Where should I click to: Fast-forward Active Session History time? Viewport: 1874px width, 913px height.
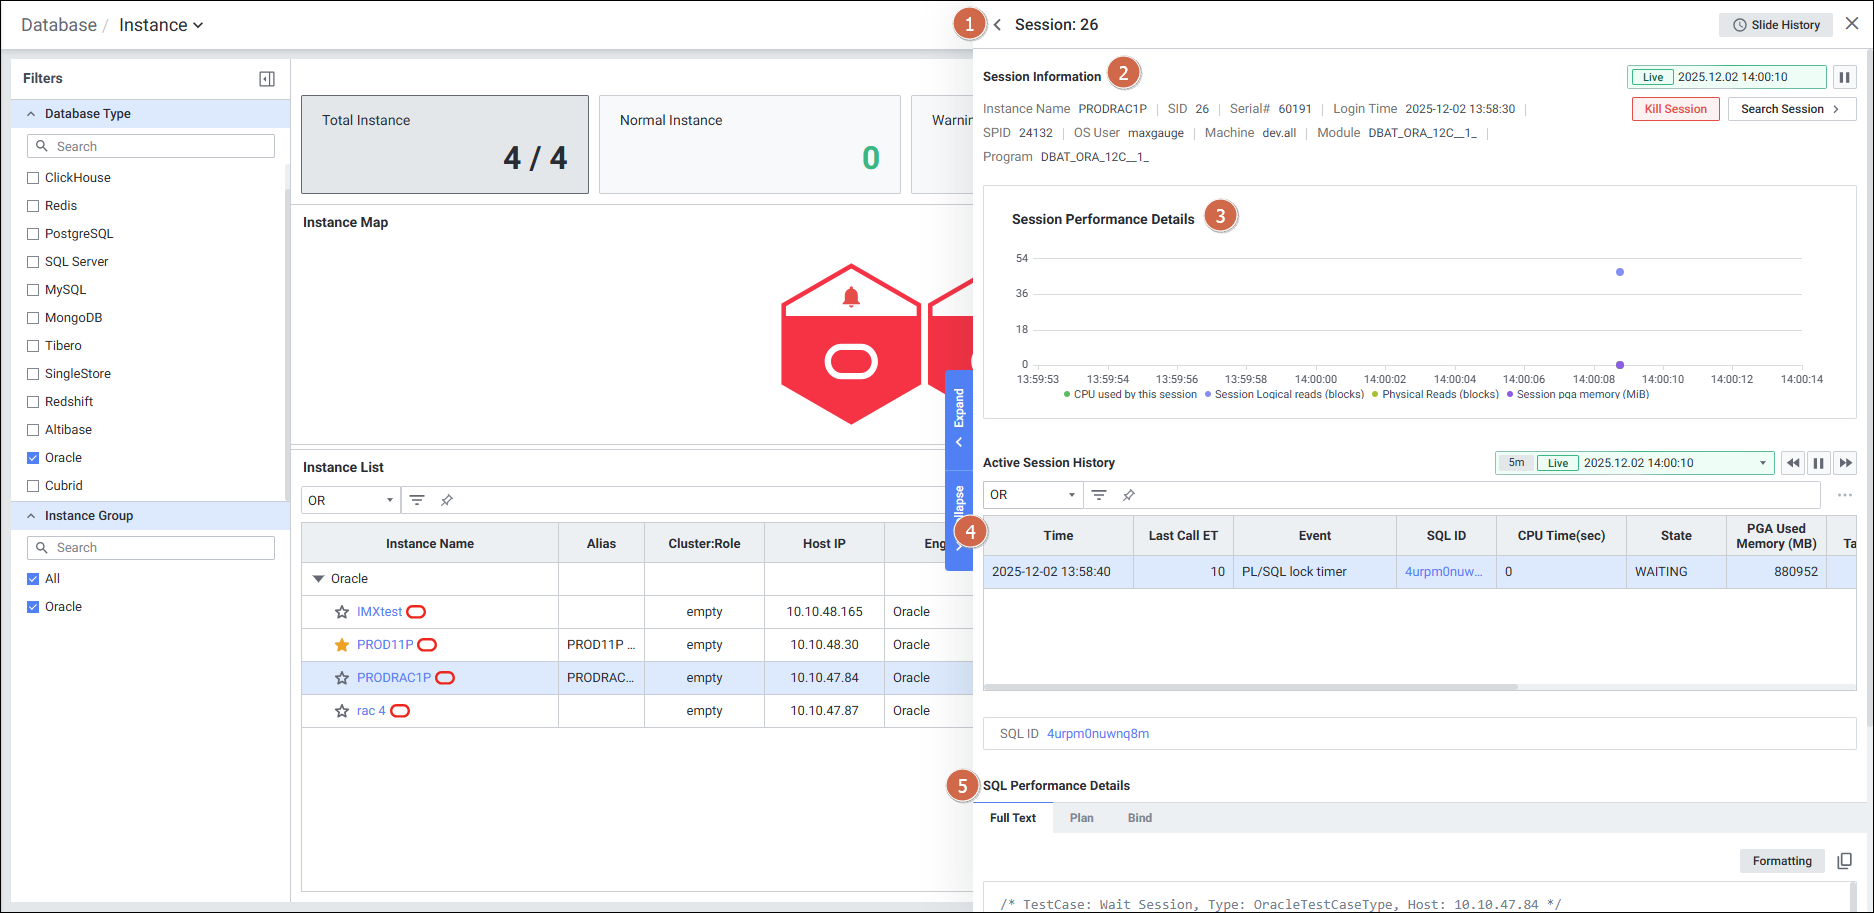[x=1845, y=463]
